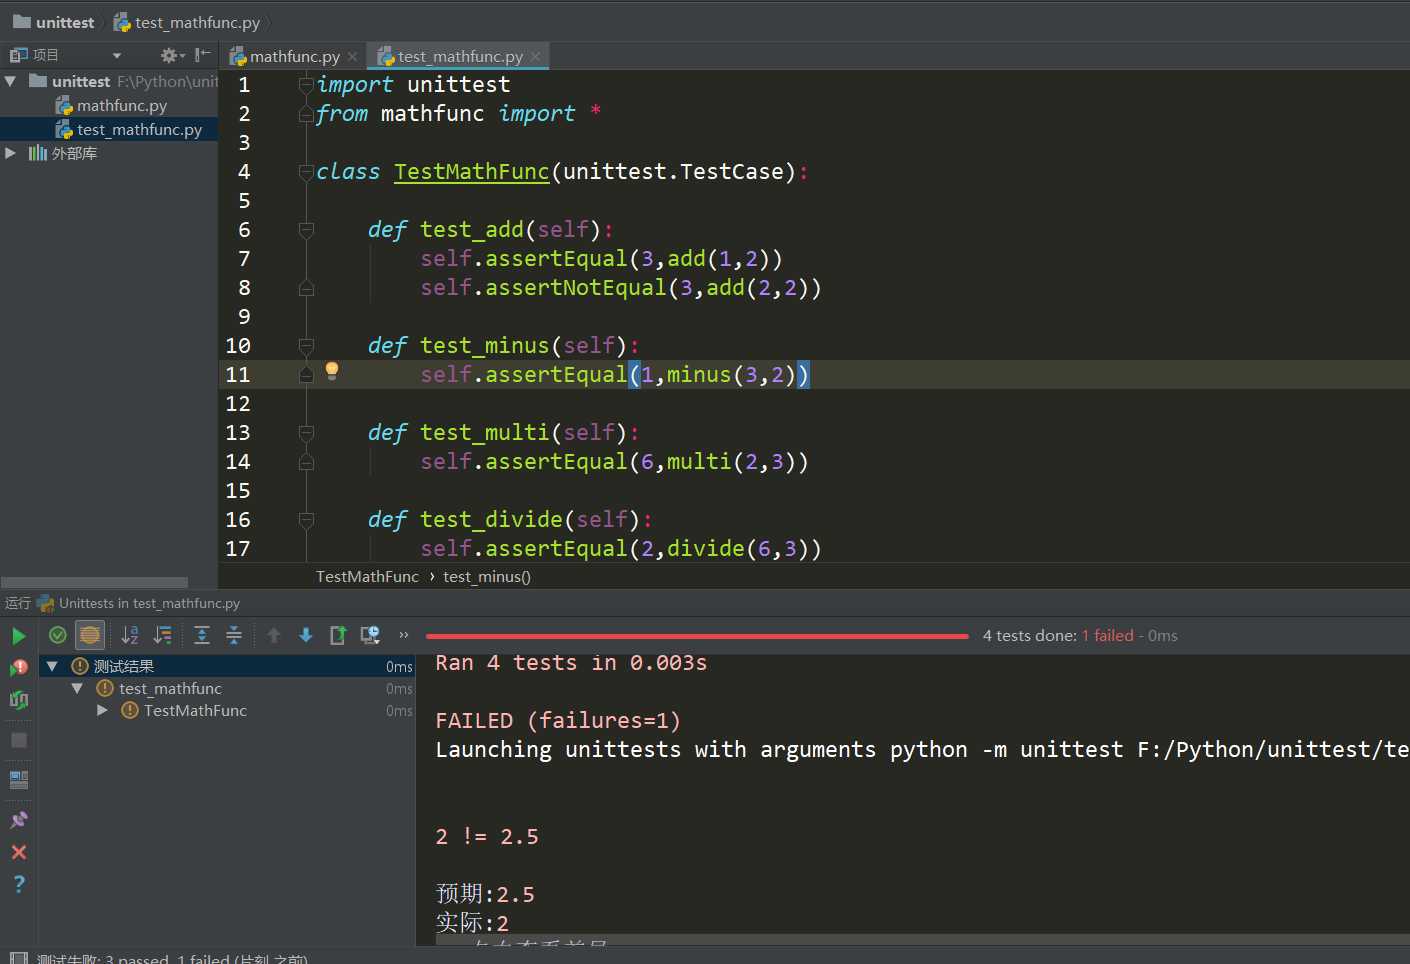1410x964 pixels.
Task: Click project panel horizontal scrollbar
Action: [x=95, y=582]
